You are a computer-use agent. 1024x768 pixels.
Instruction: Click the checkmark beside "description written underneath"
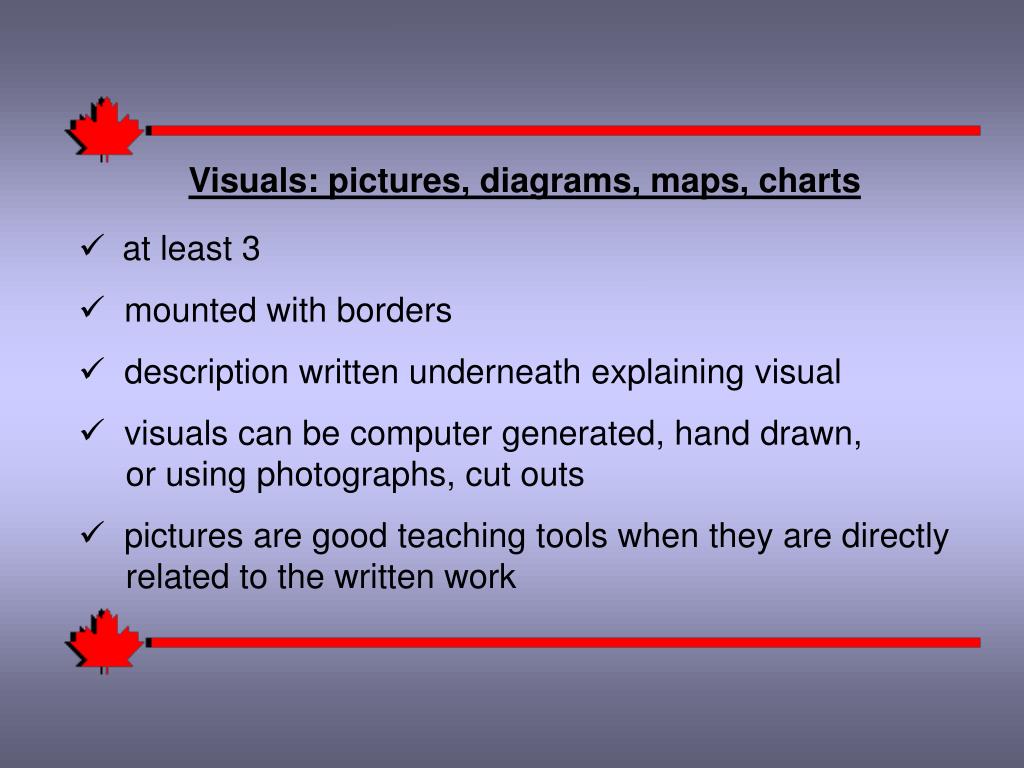coord(92,368)
